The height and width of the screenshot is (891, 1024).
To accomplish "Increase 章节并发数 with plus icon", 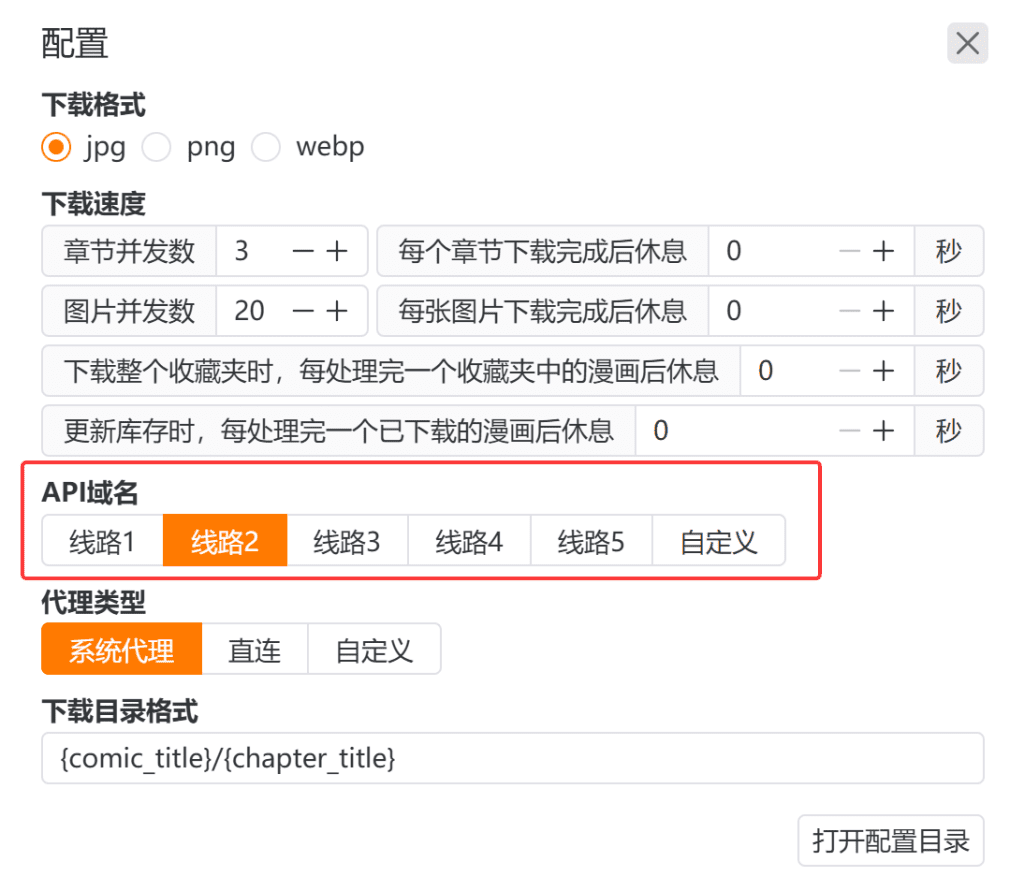I will point(337,251).
